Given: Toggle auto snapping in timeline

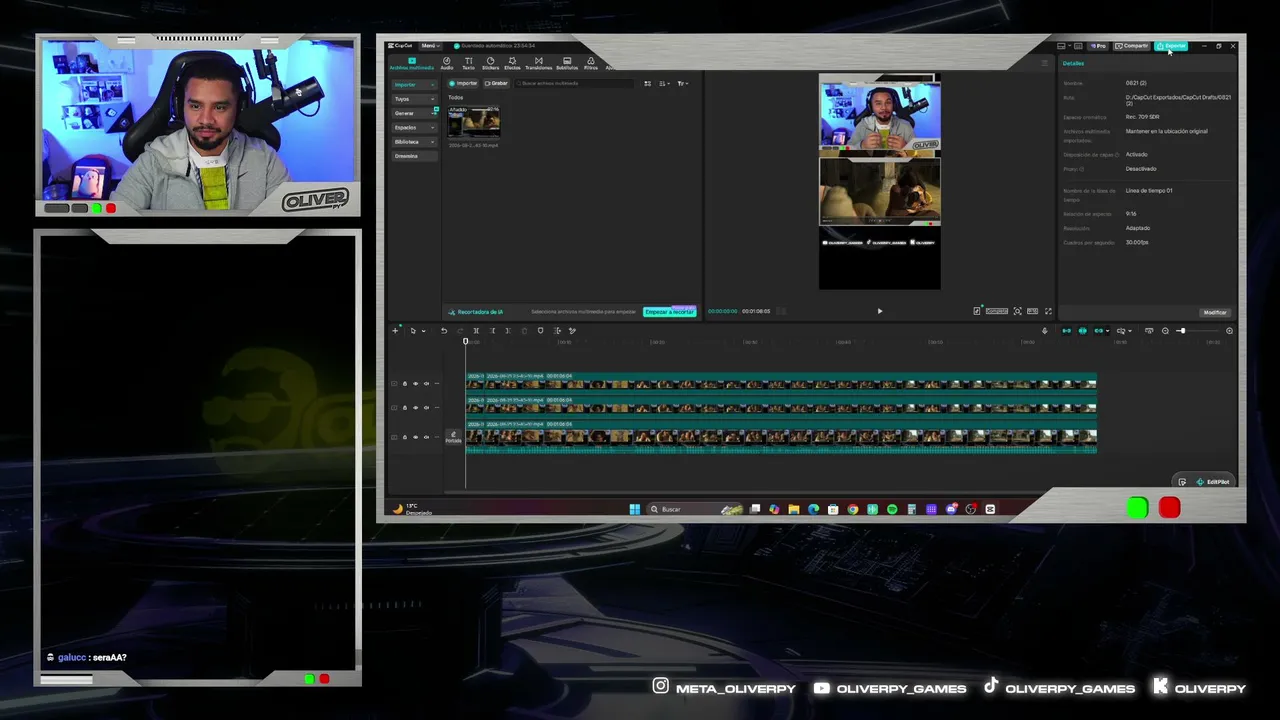Looking at the screenshot, I should (1082, 331).
